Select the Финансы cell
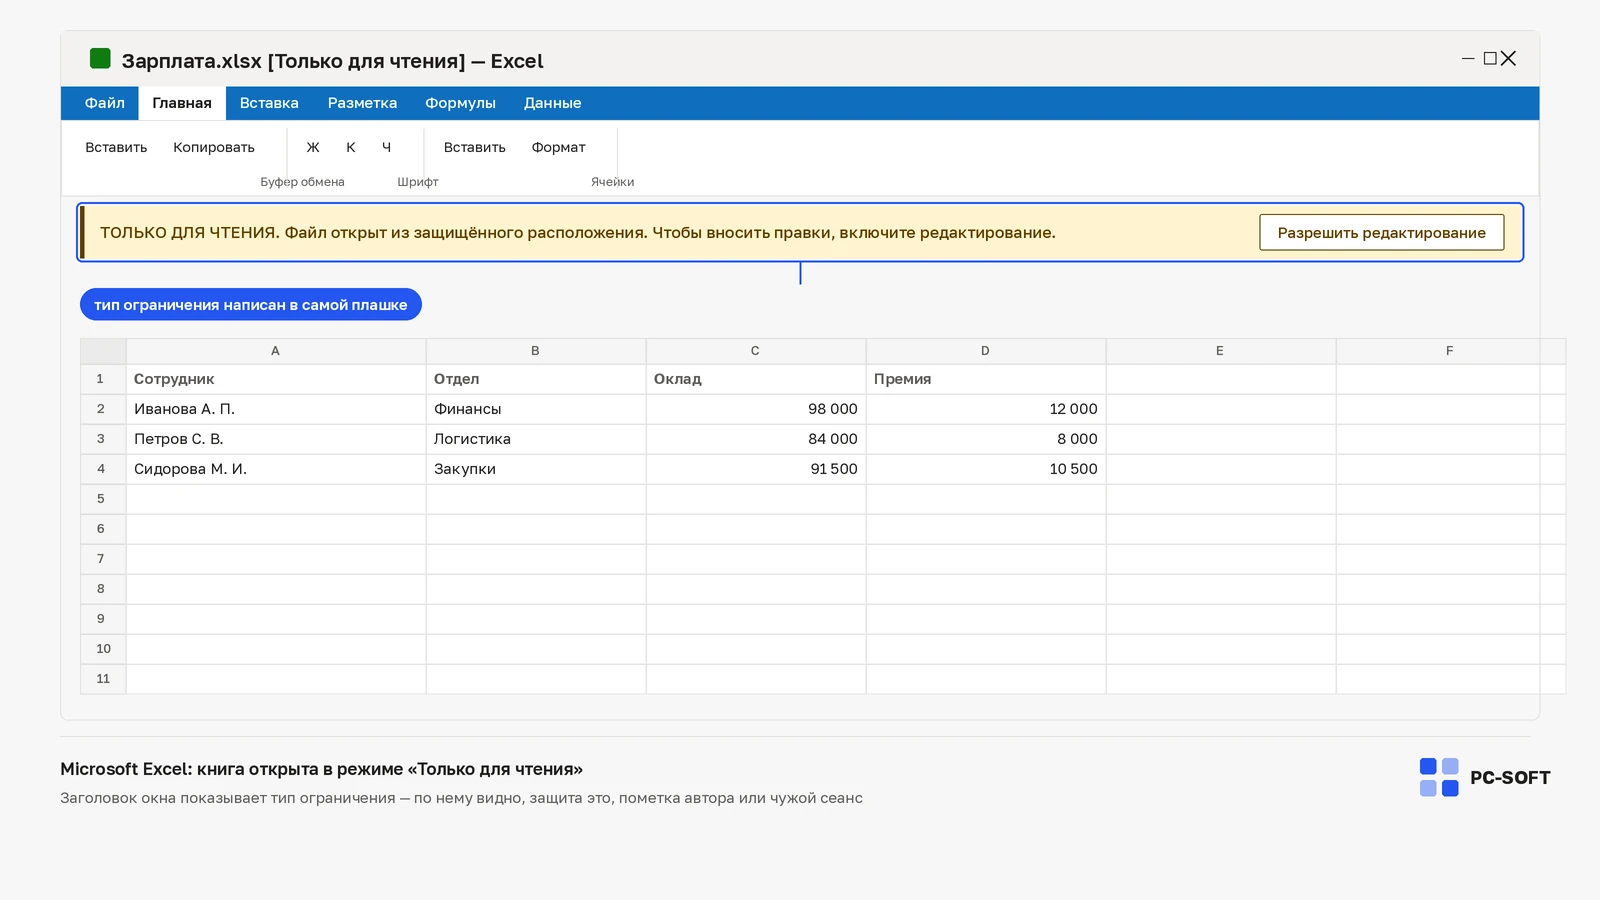Viewport: 1600px width, 900px height. pos(536,409)
